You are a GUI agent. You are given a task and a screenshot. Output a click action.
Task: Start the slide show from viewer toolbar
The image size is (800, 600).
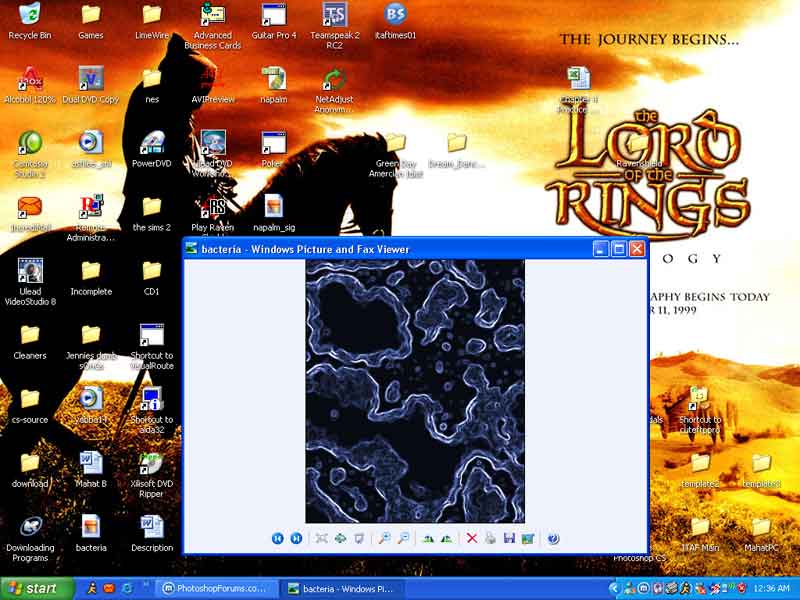359,538
